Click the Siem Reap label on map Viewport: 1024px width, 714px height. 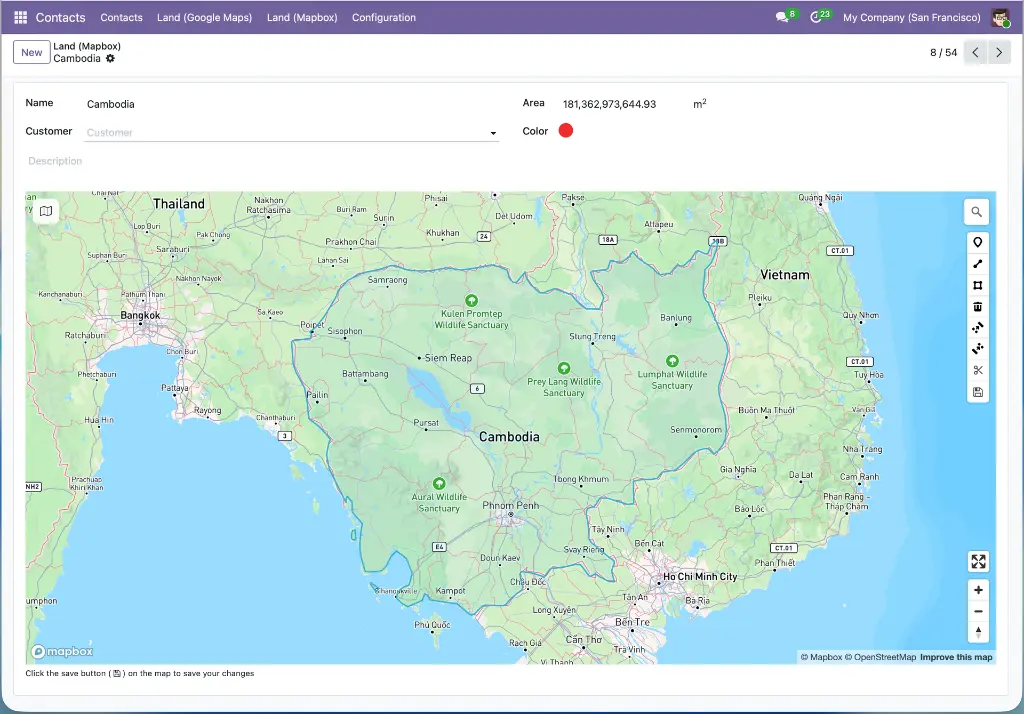coord(448,358)
